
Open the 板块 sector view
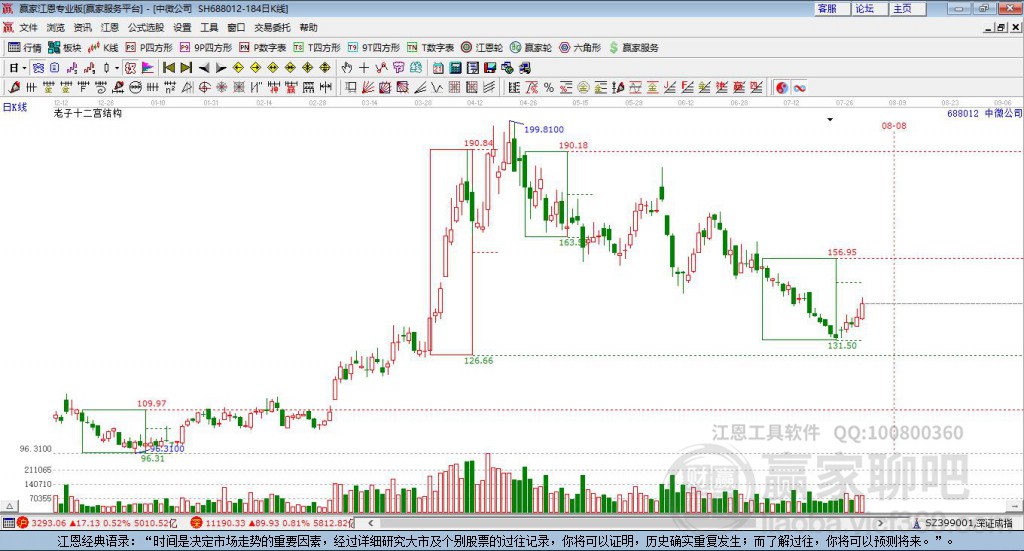coord(64,48)
